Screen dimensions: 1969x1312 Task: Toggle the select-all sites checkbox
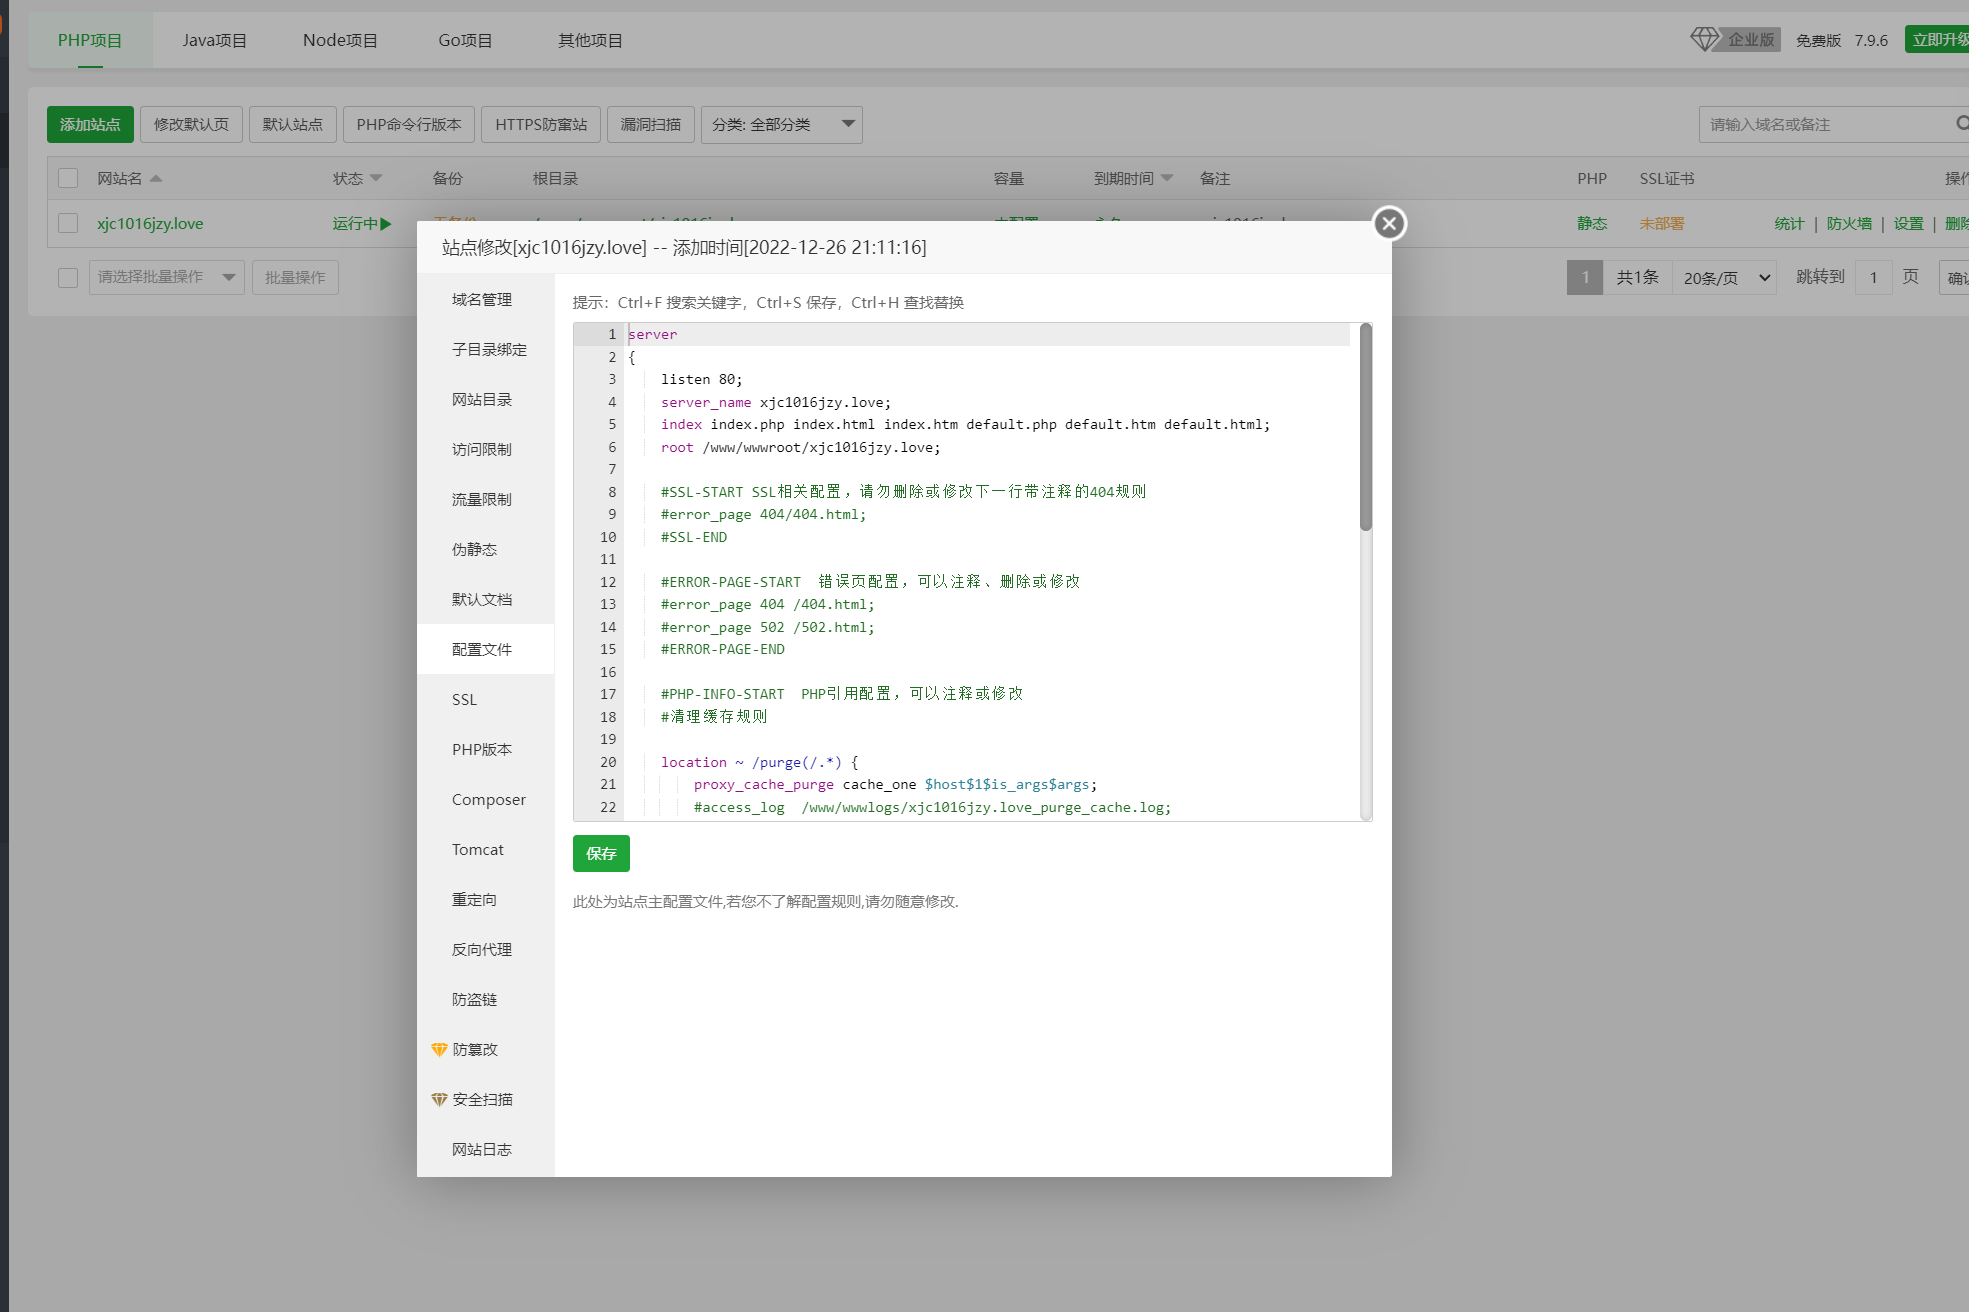click(x=68, y=178)
